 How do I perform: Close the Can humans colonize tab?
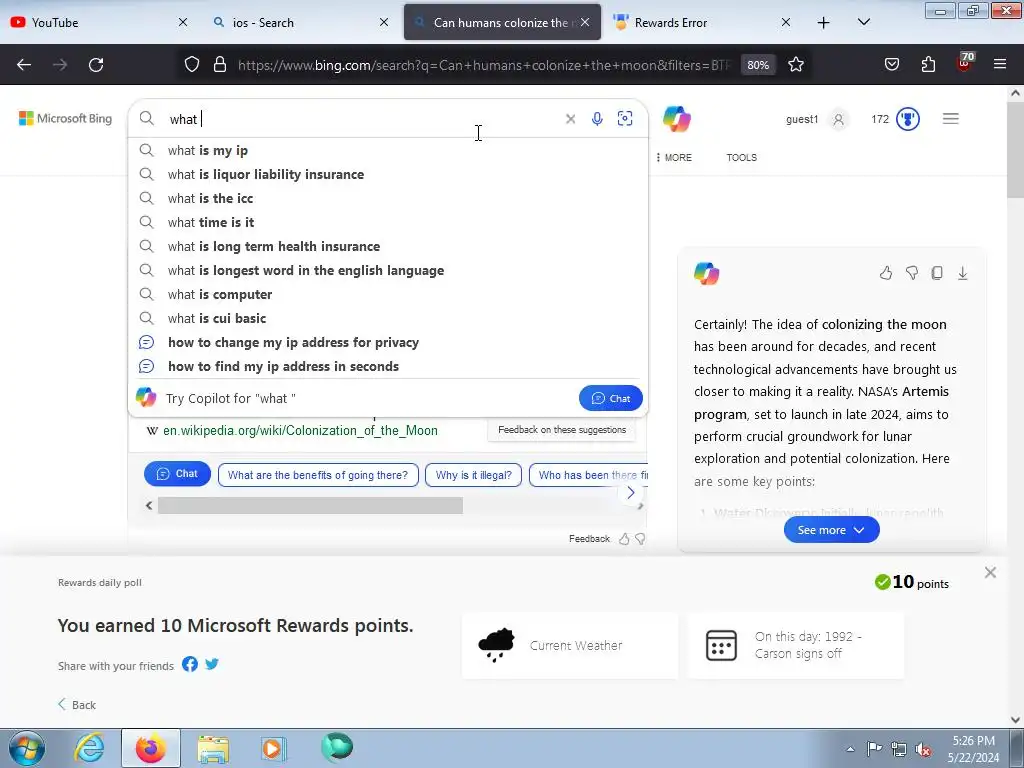pyautogui.click(x=584, y=22)
